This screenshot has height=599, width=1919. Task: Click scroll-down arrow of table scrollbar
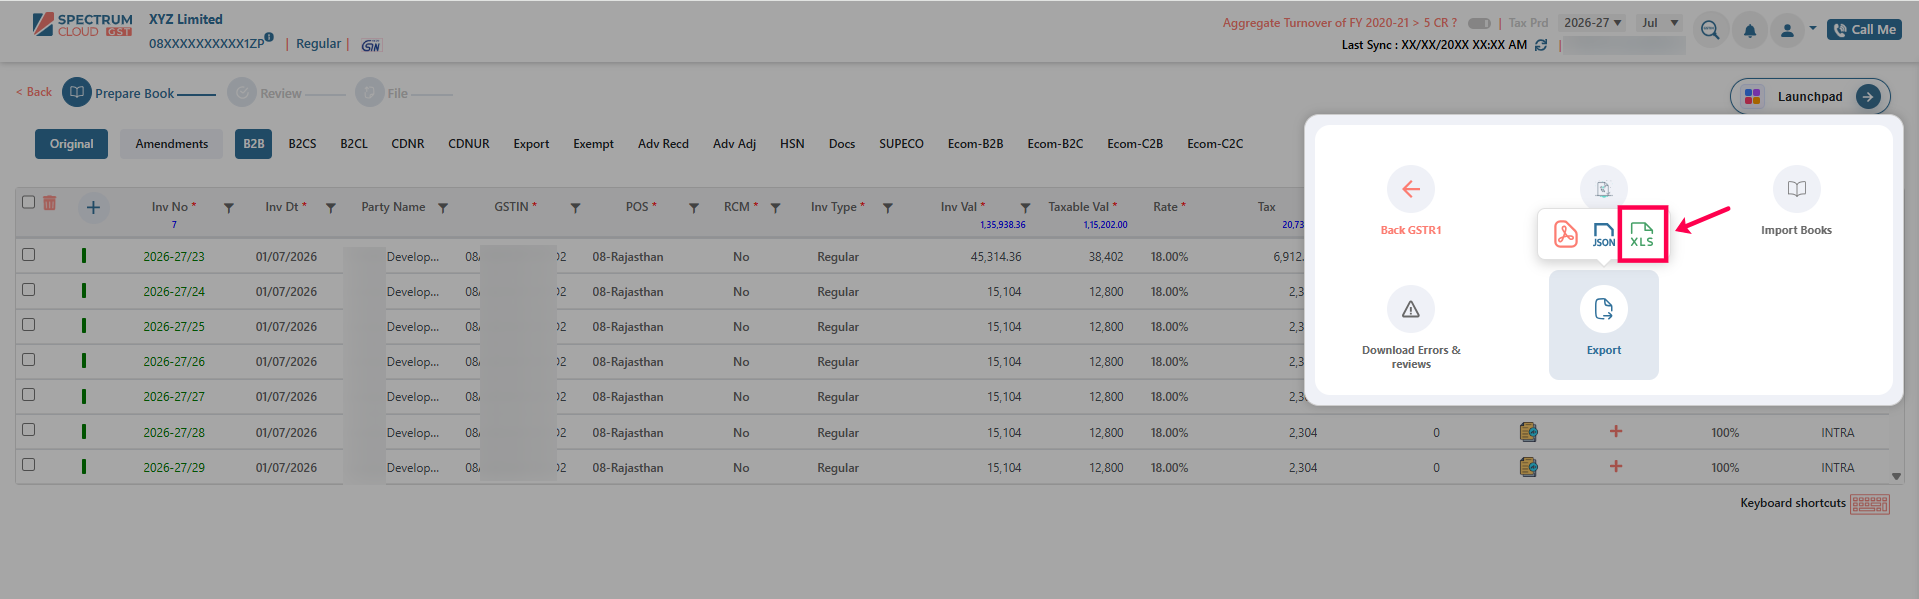(x=1896, y=477)
